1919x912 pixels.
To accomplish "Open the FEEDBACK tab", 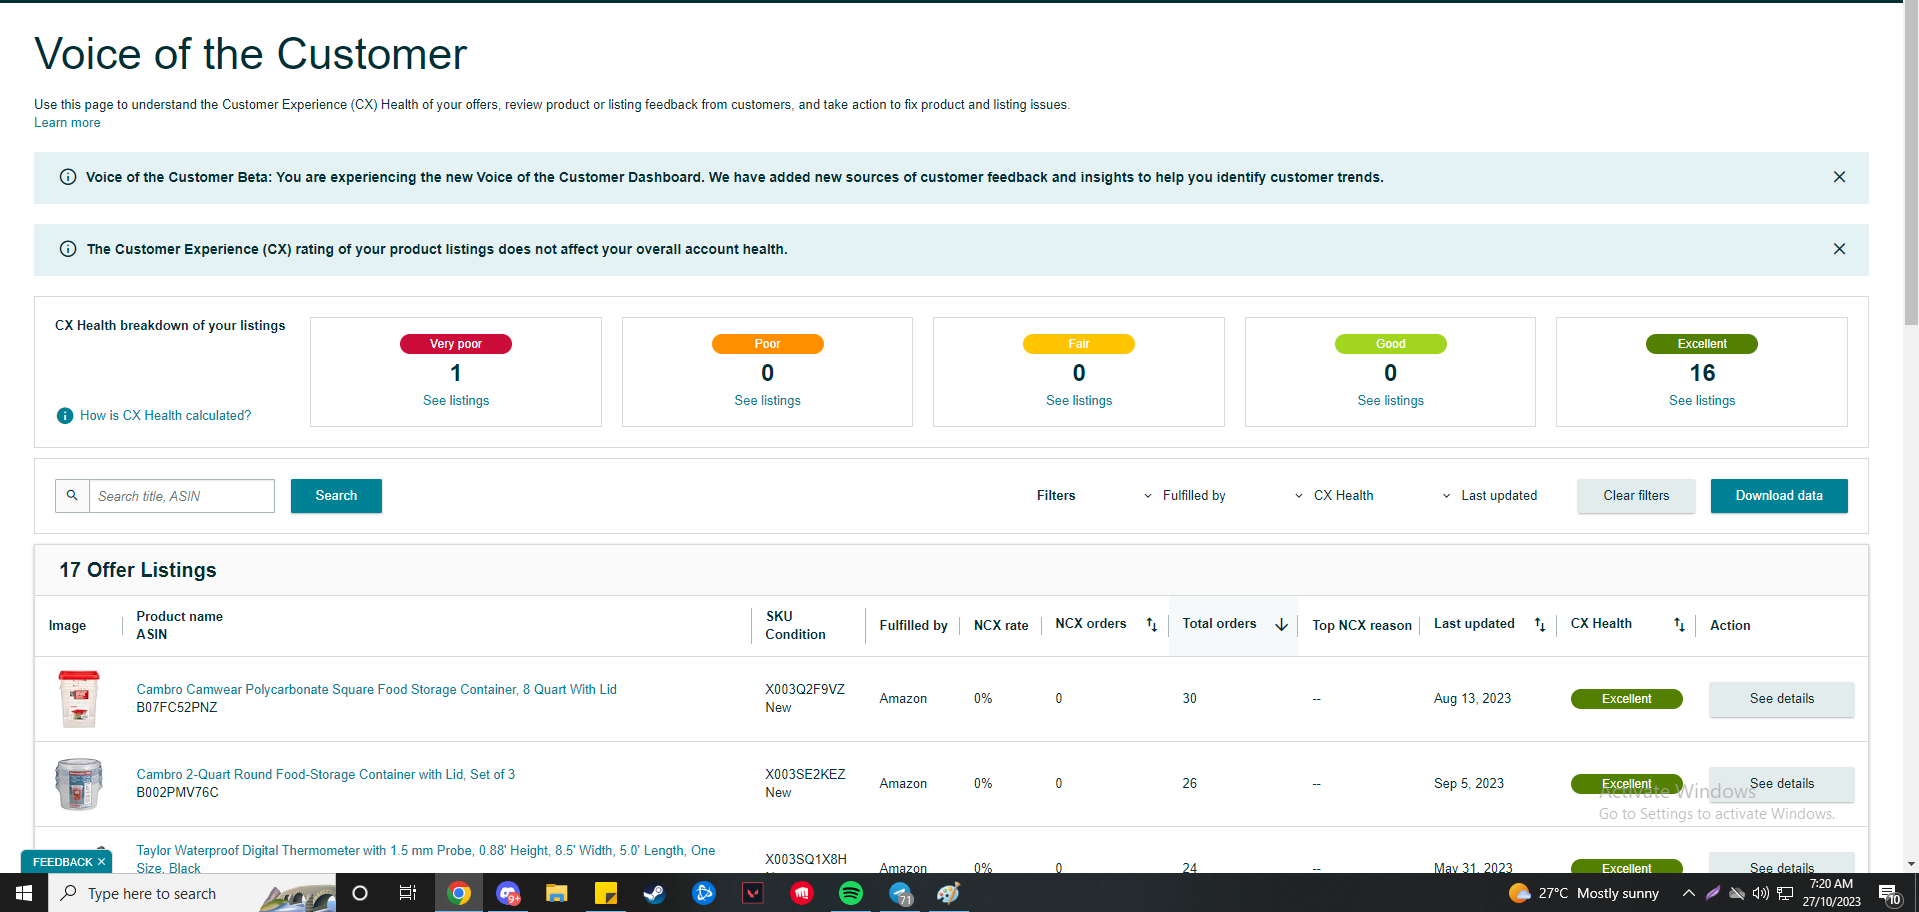I will tap(62, 862).
